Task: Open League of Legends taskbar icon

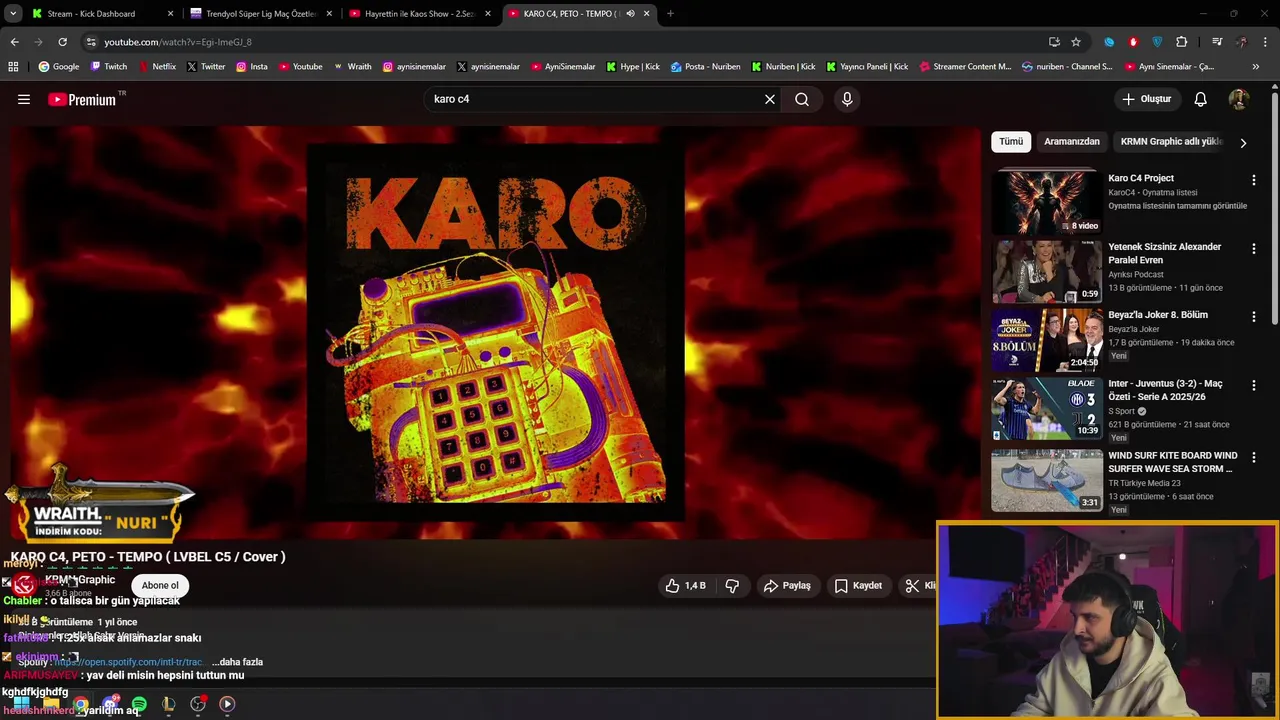Action: tap(168, 704)
